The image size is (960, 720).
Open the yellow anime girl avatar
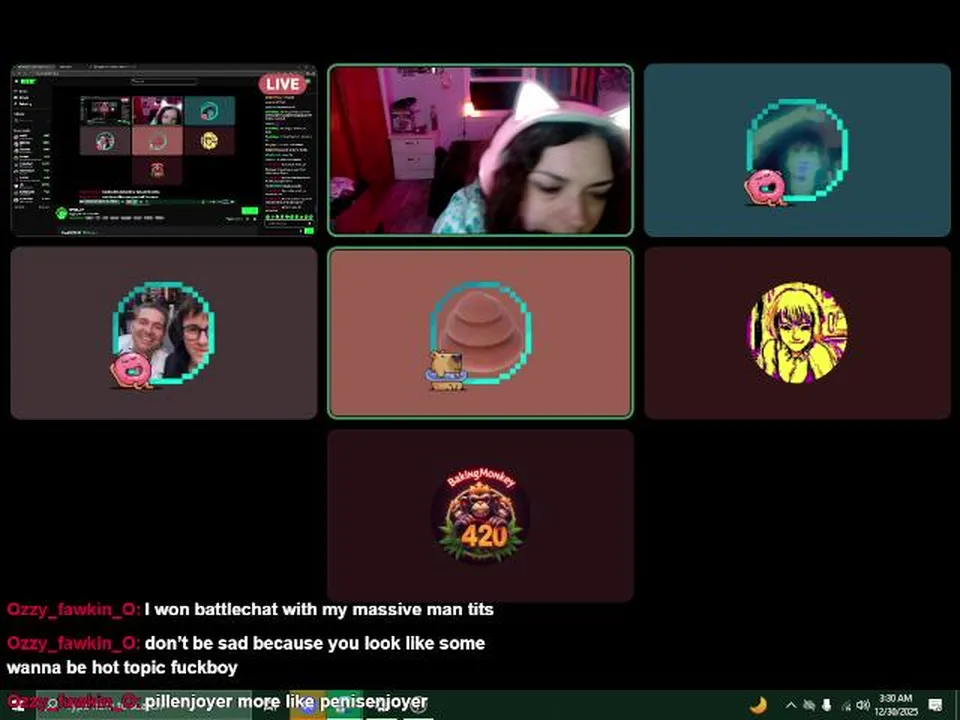[797, 332]
